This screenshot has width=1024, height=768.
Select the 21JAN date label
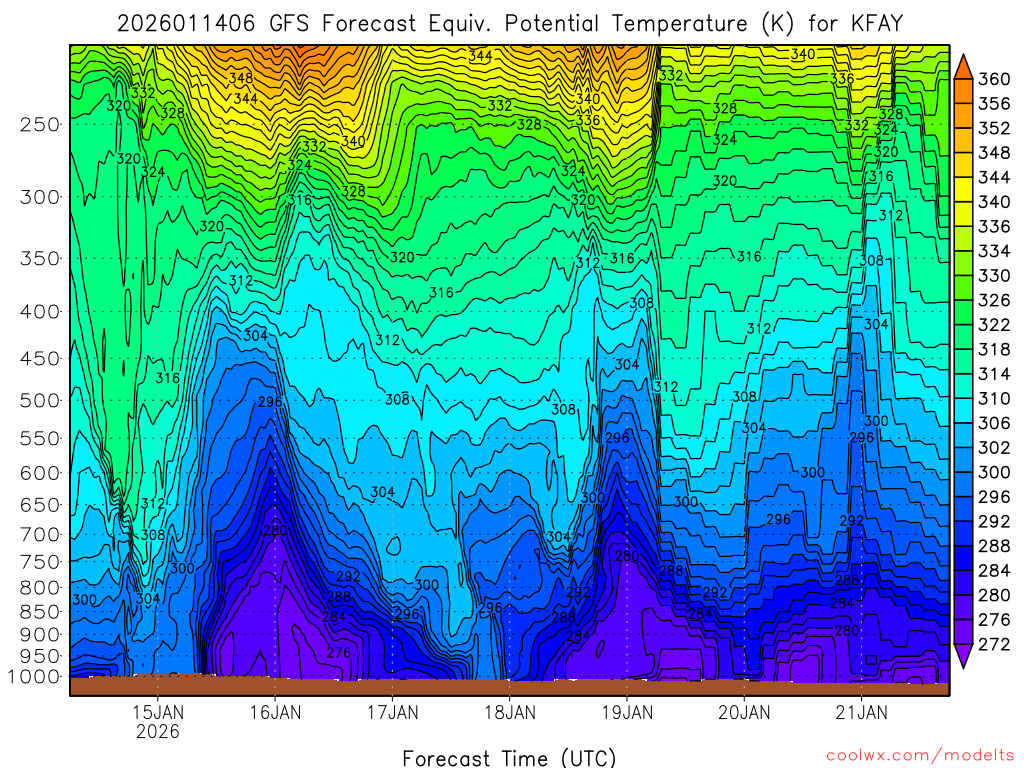point(861,712)
